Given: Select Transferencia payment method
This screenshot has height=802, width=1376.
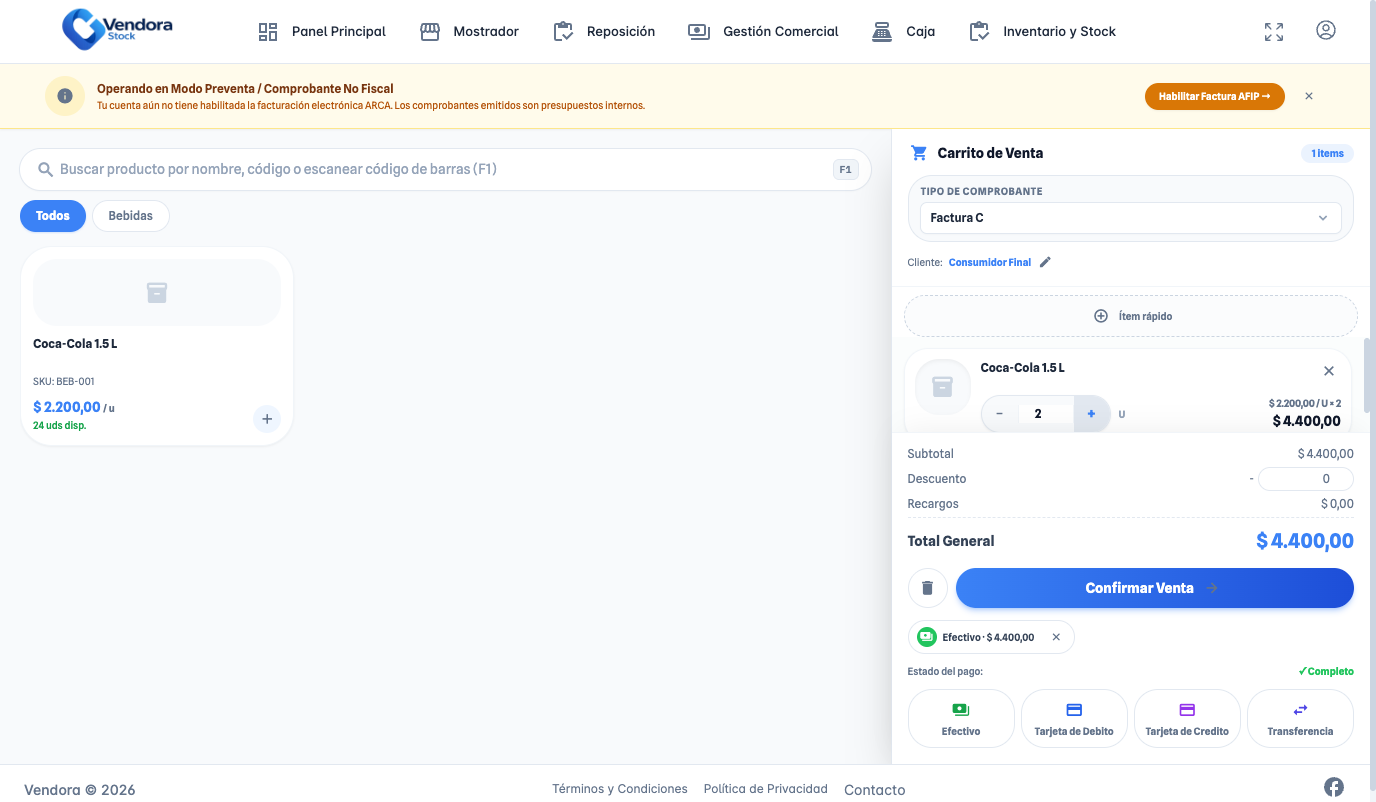Looking at the screenshot, I should (1300, 719).
